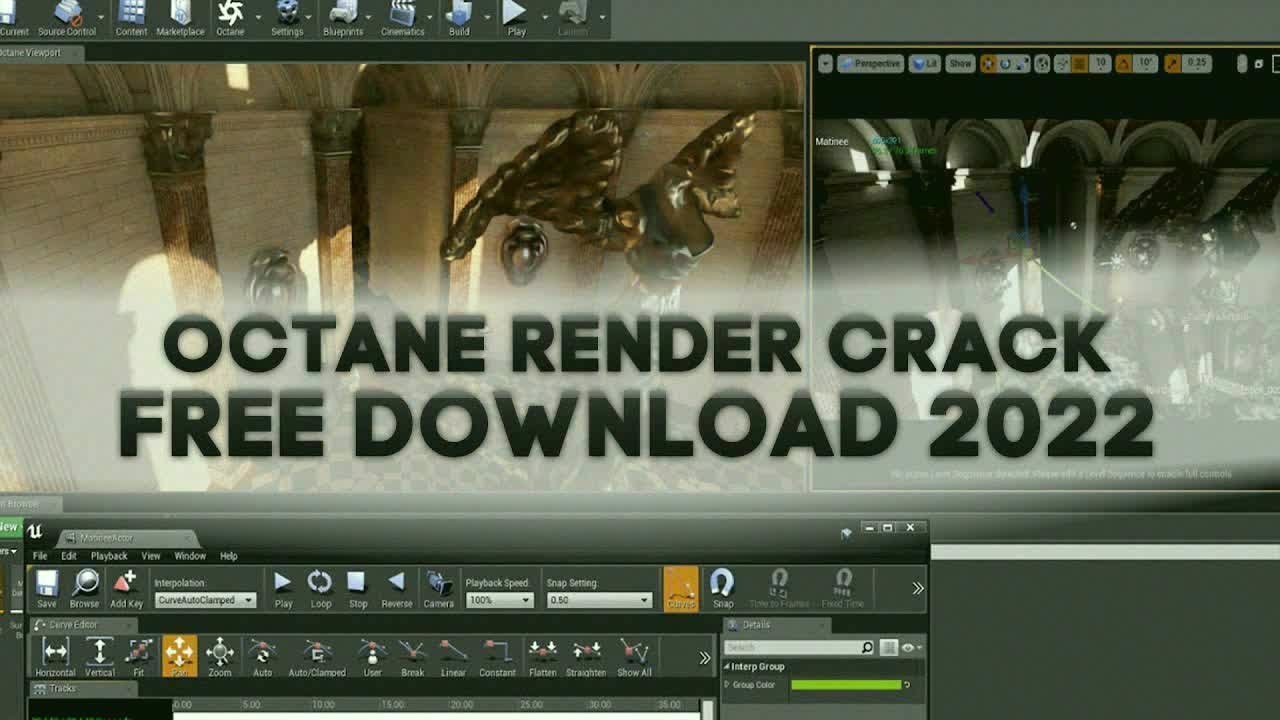Set curve interpolation to Constant
Image resolution: width=1280 pixels, height=720 pixels.
coord(497,657)
